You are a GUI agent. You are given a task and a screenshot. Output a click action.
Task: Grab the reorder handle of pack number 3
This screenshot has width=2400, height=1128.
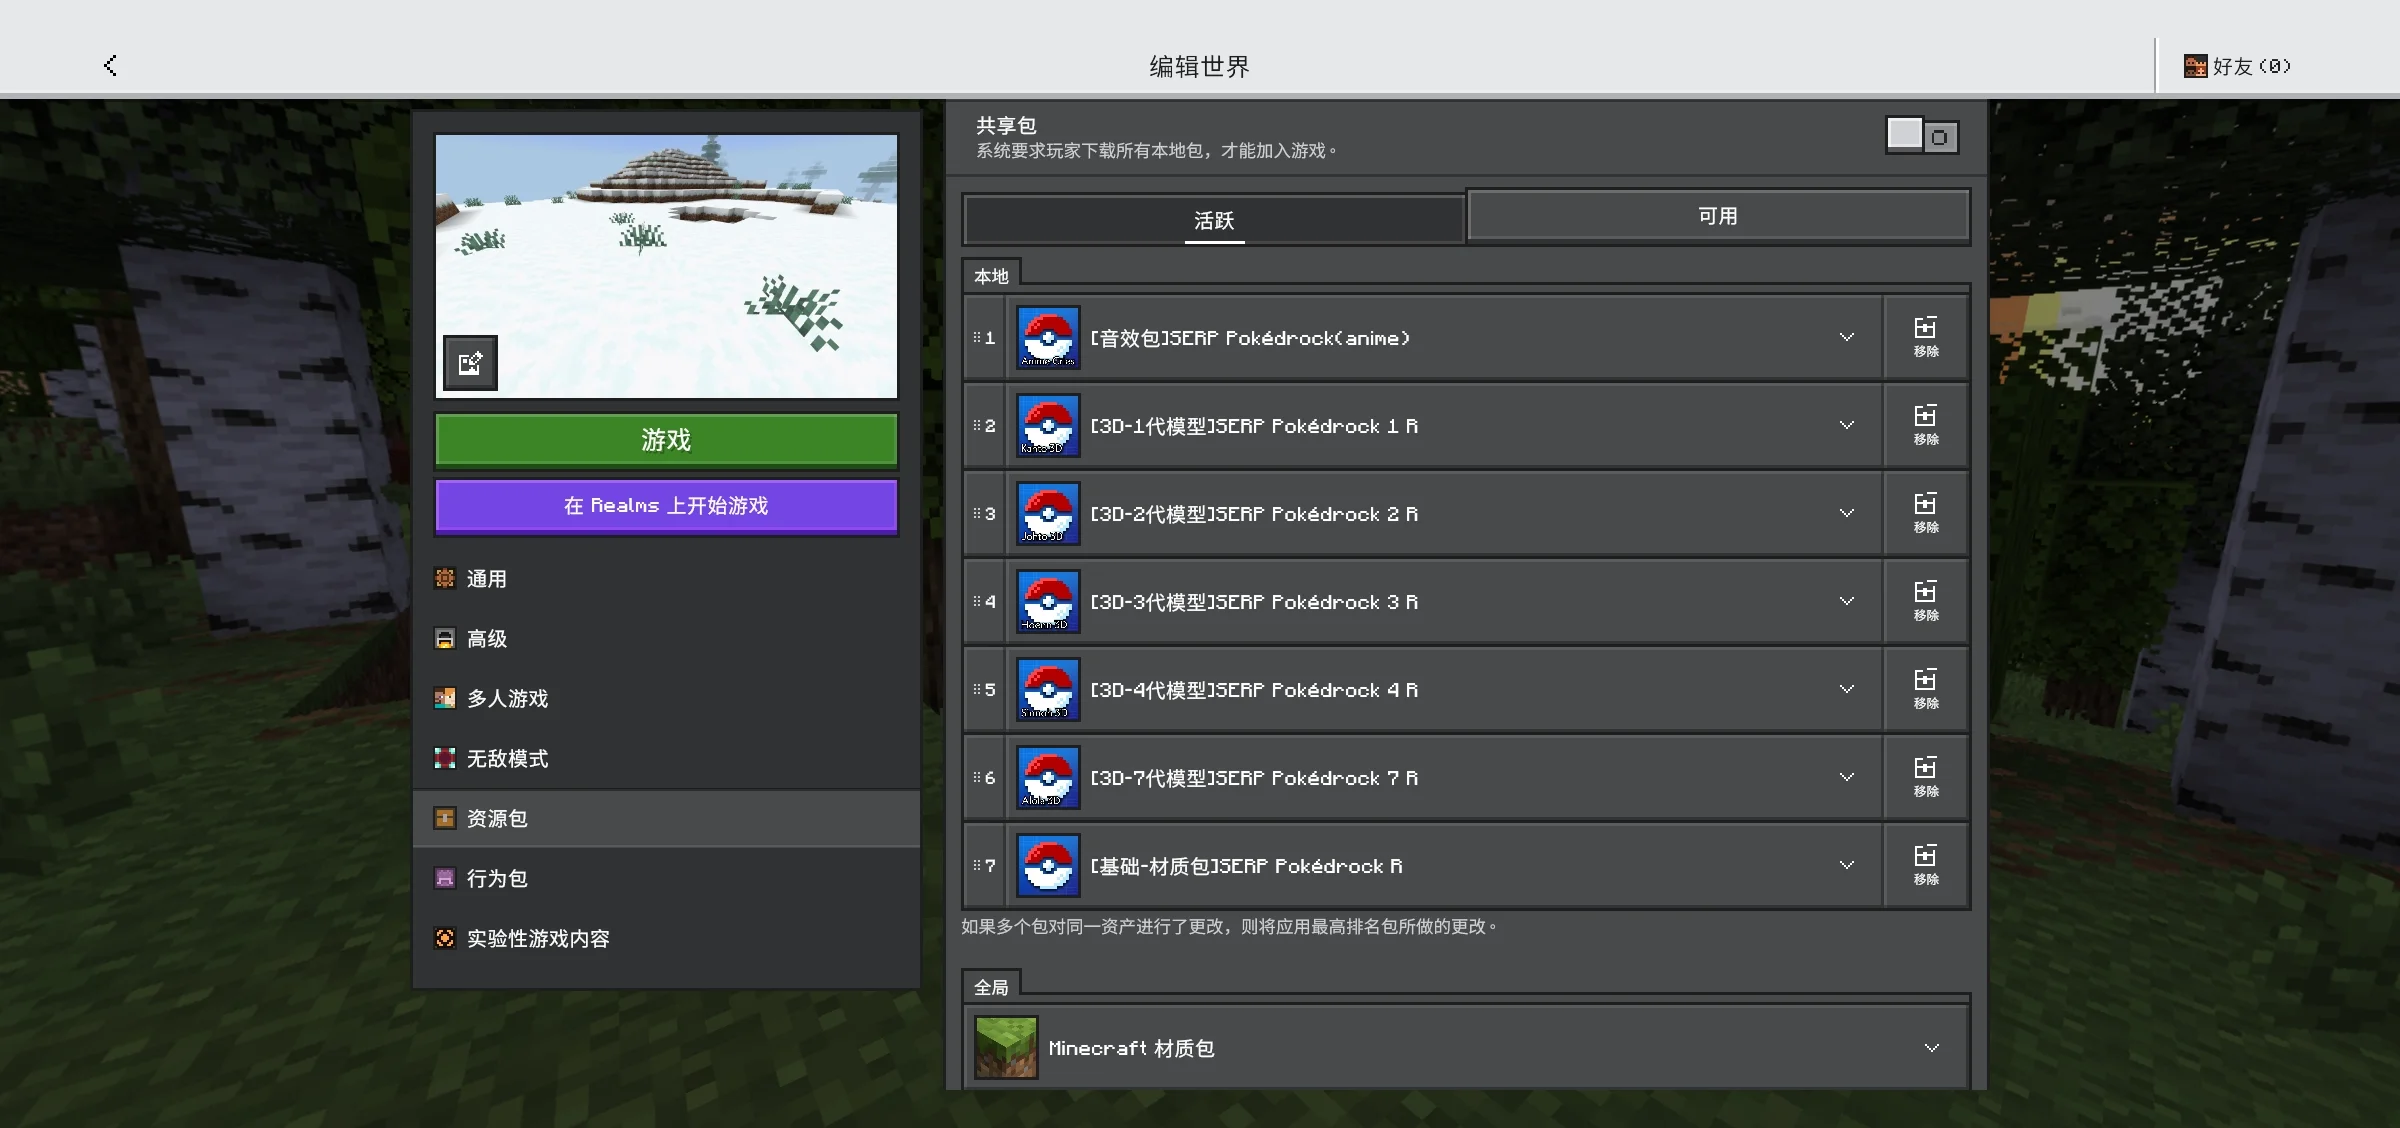(978, 514)
